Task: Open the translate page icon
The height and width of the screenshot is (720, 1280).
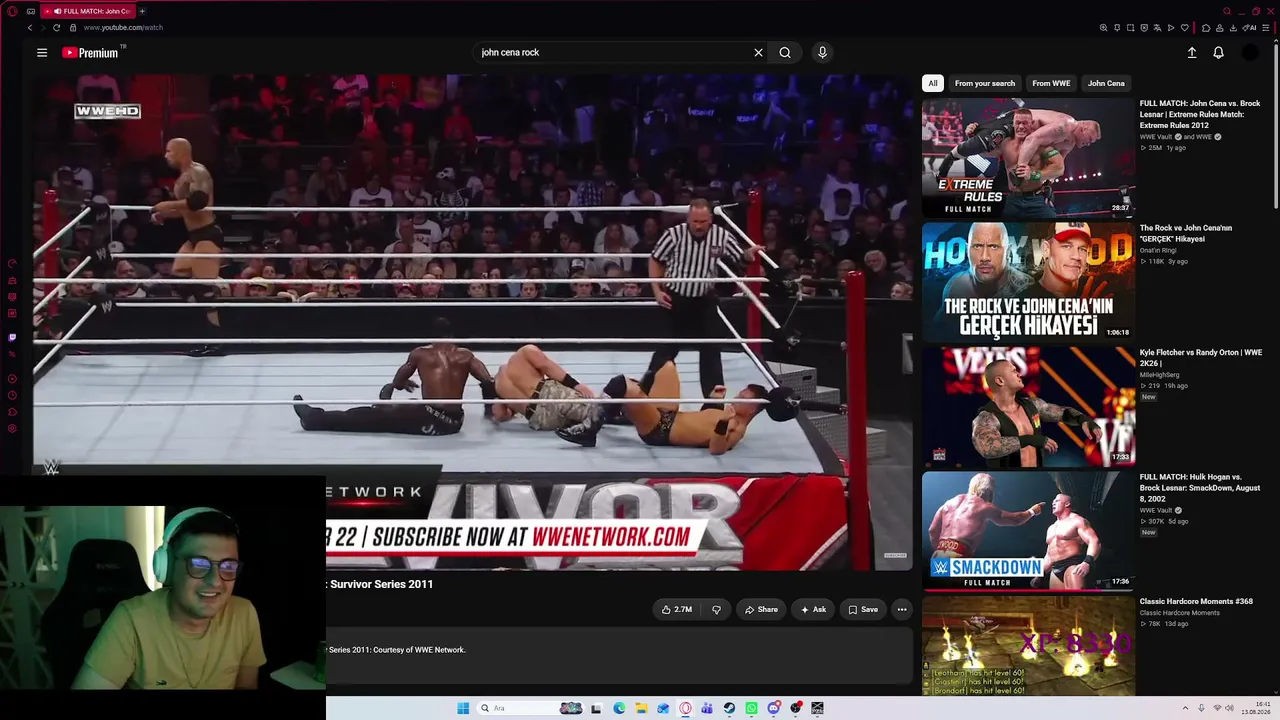Action: point(1158,28)
